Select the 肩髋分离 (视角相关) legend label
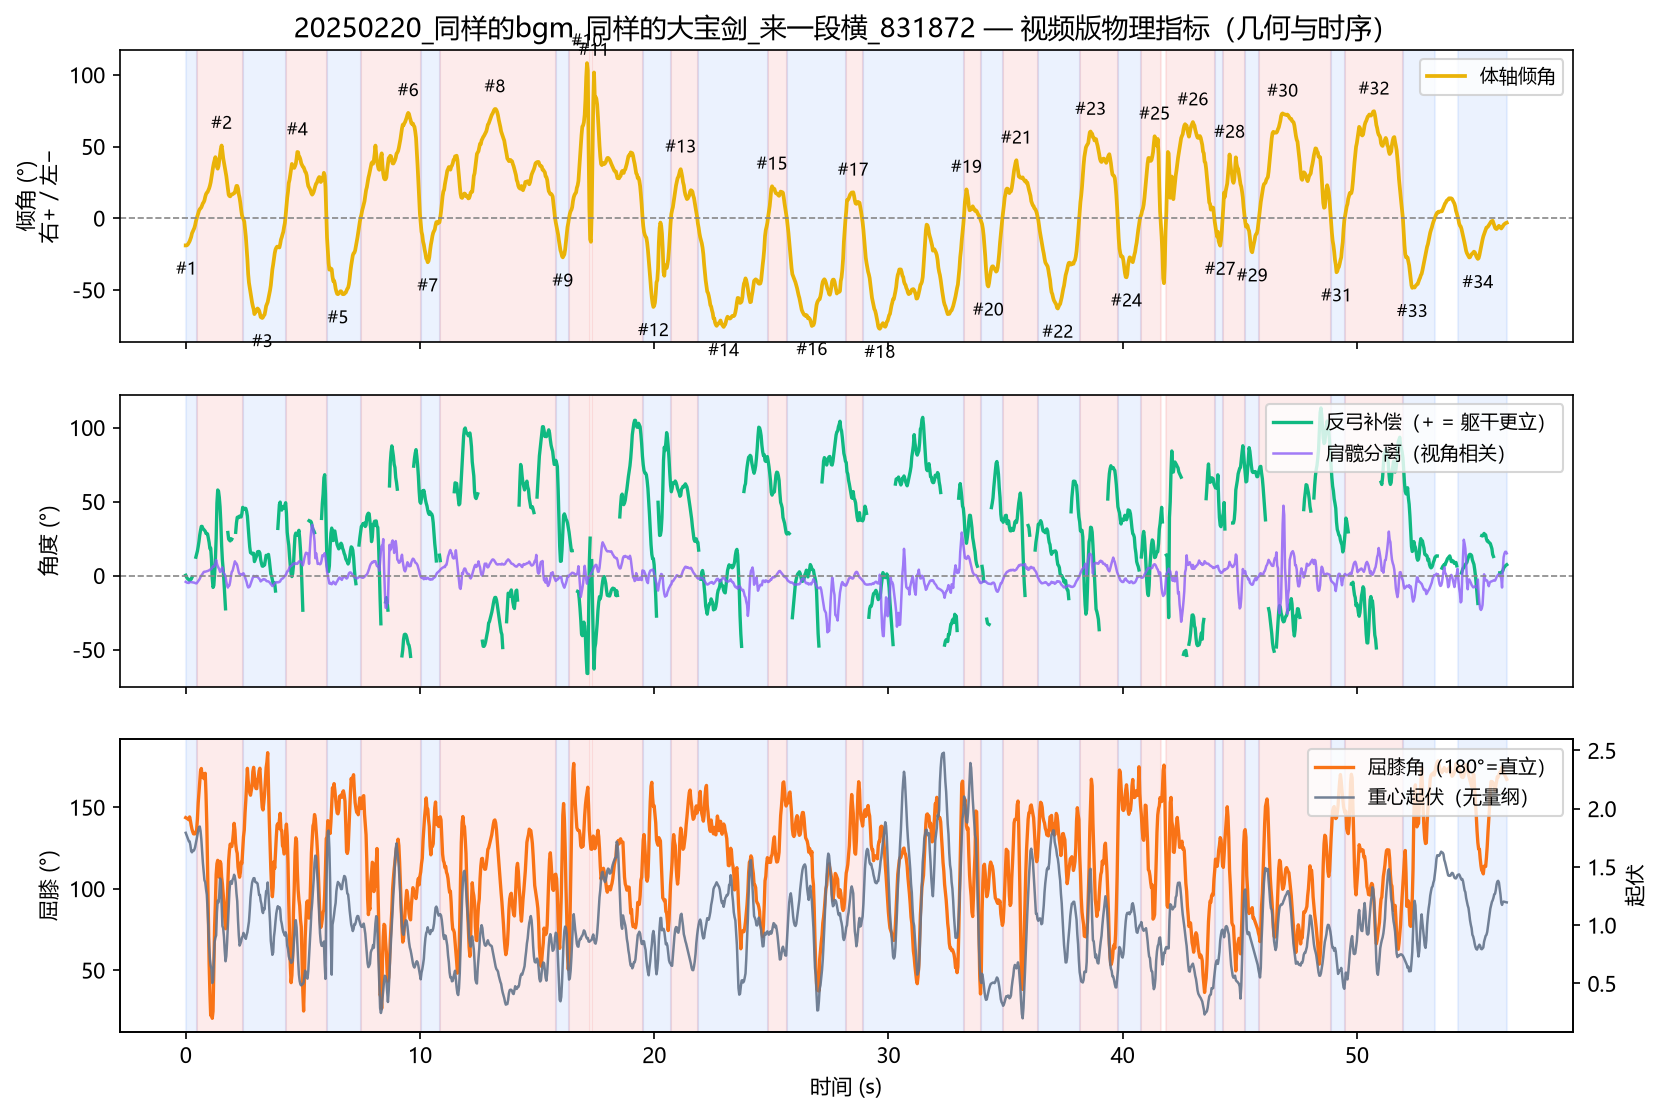 [1415, 453]
